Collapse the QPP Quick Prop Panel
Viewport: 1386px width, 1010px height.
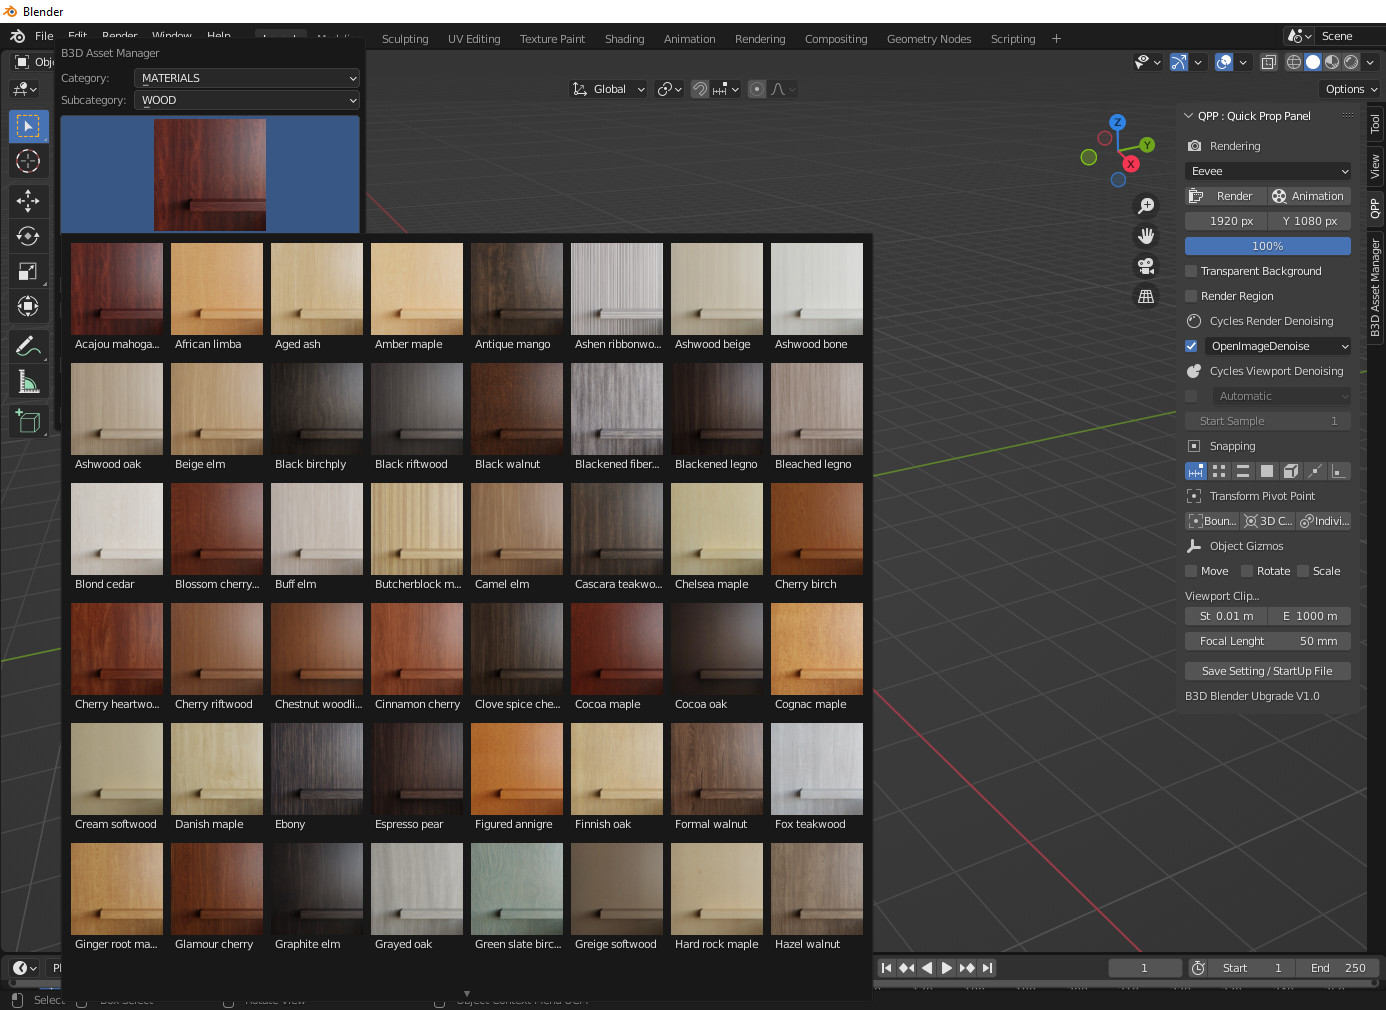[1189, 116]
